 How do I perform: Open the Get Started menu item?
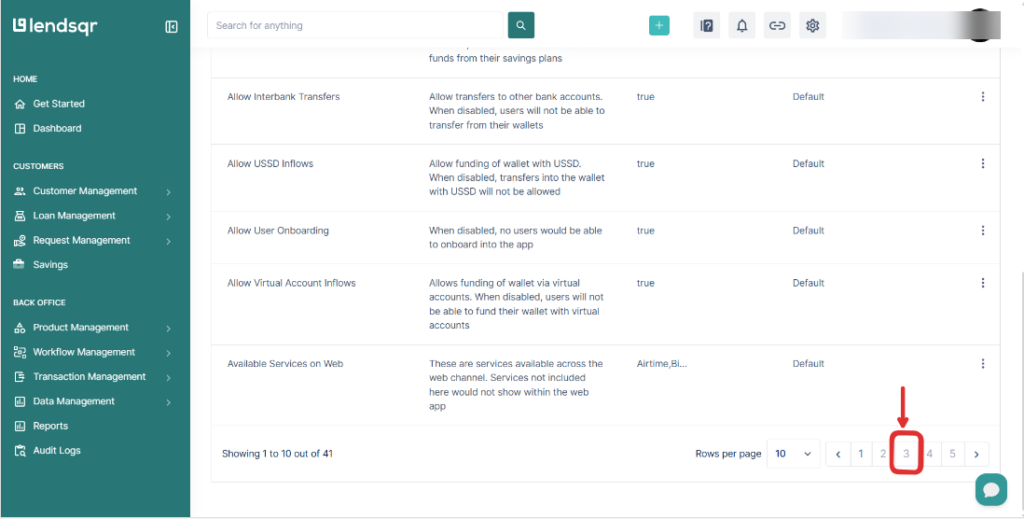coord(59,104)
